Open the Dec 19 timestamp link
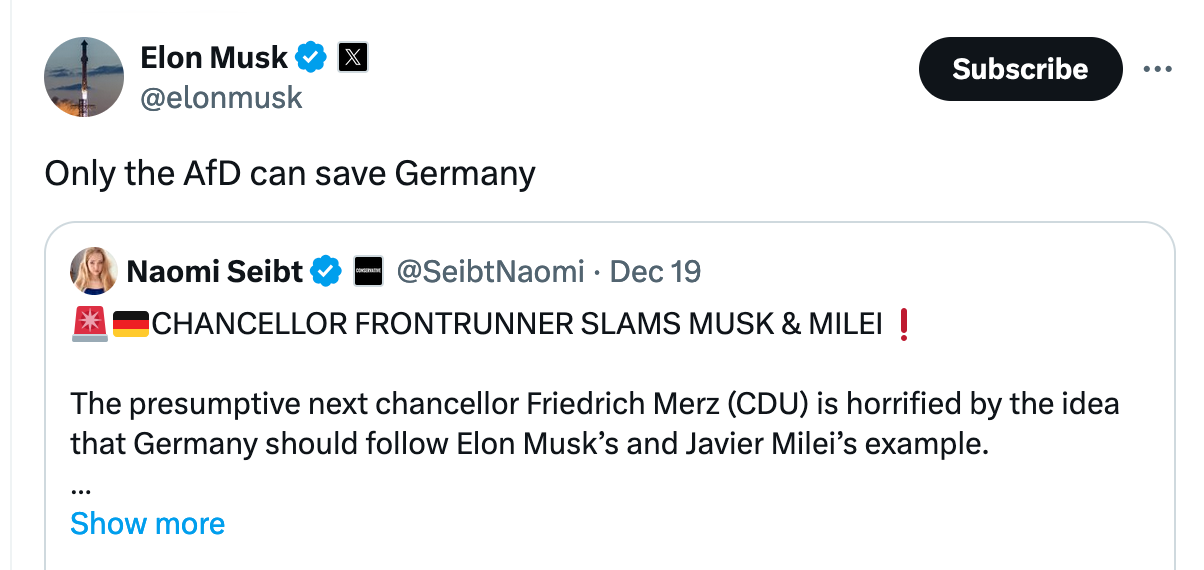Viewport: 1204px width, 570px height. [655, 271]
